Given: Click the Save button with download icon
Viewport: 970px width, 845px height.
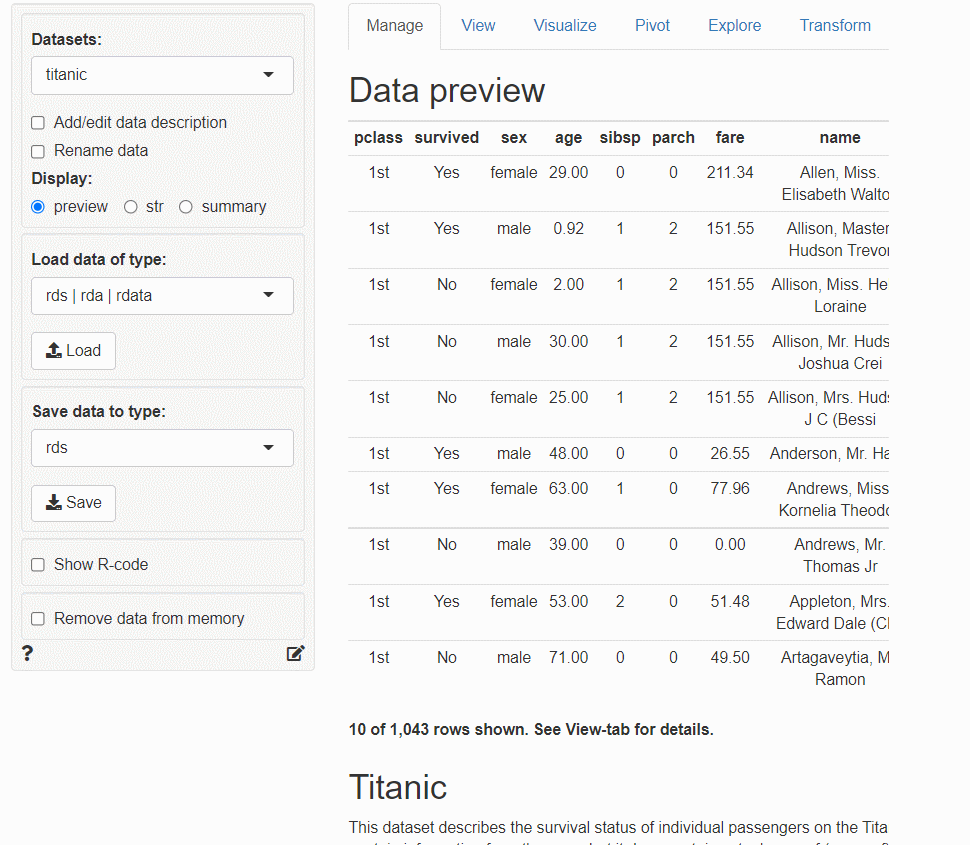Looking at the screenshot, I should (73, 503).
